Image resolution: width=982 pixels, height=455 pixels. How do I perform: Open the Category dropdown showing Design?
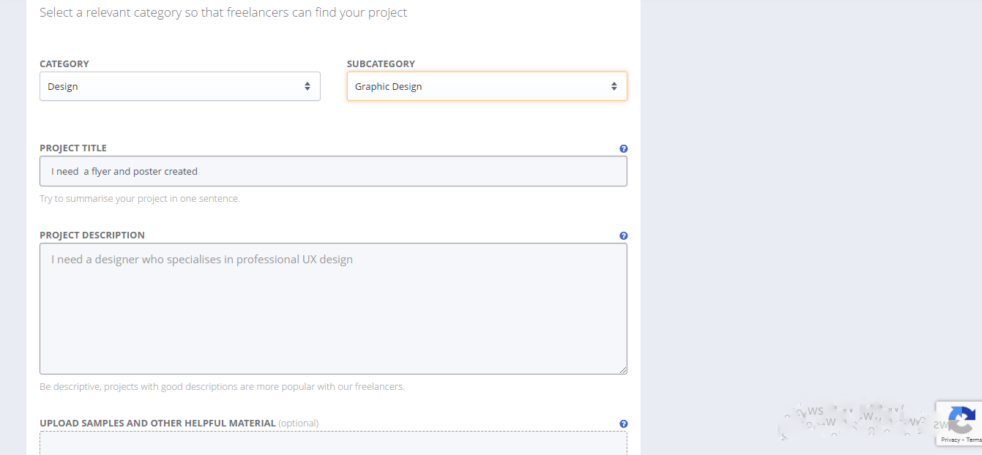pyautogui.click(x=180, y=86)
